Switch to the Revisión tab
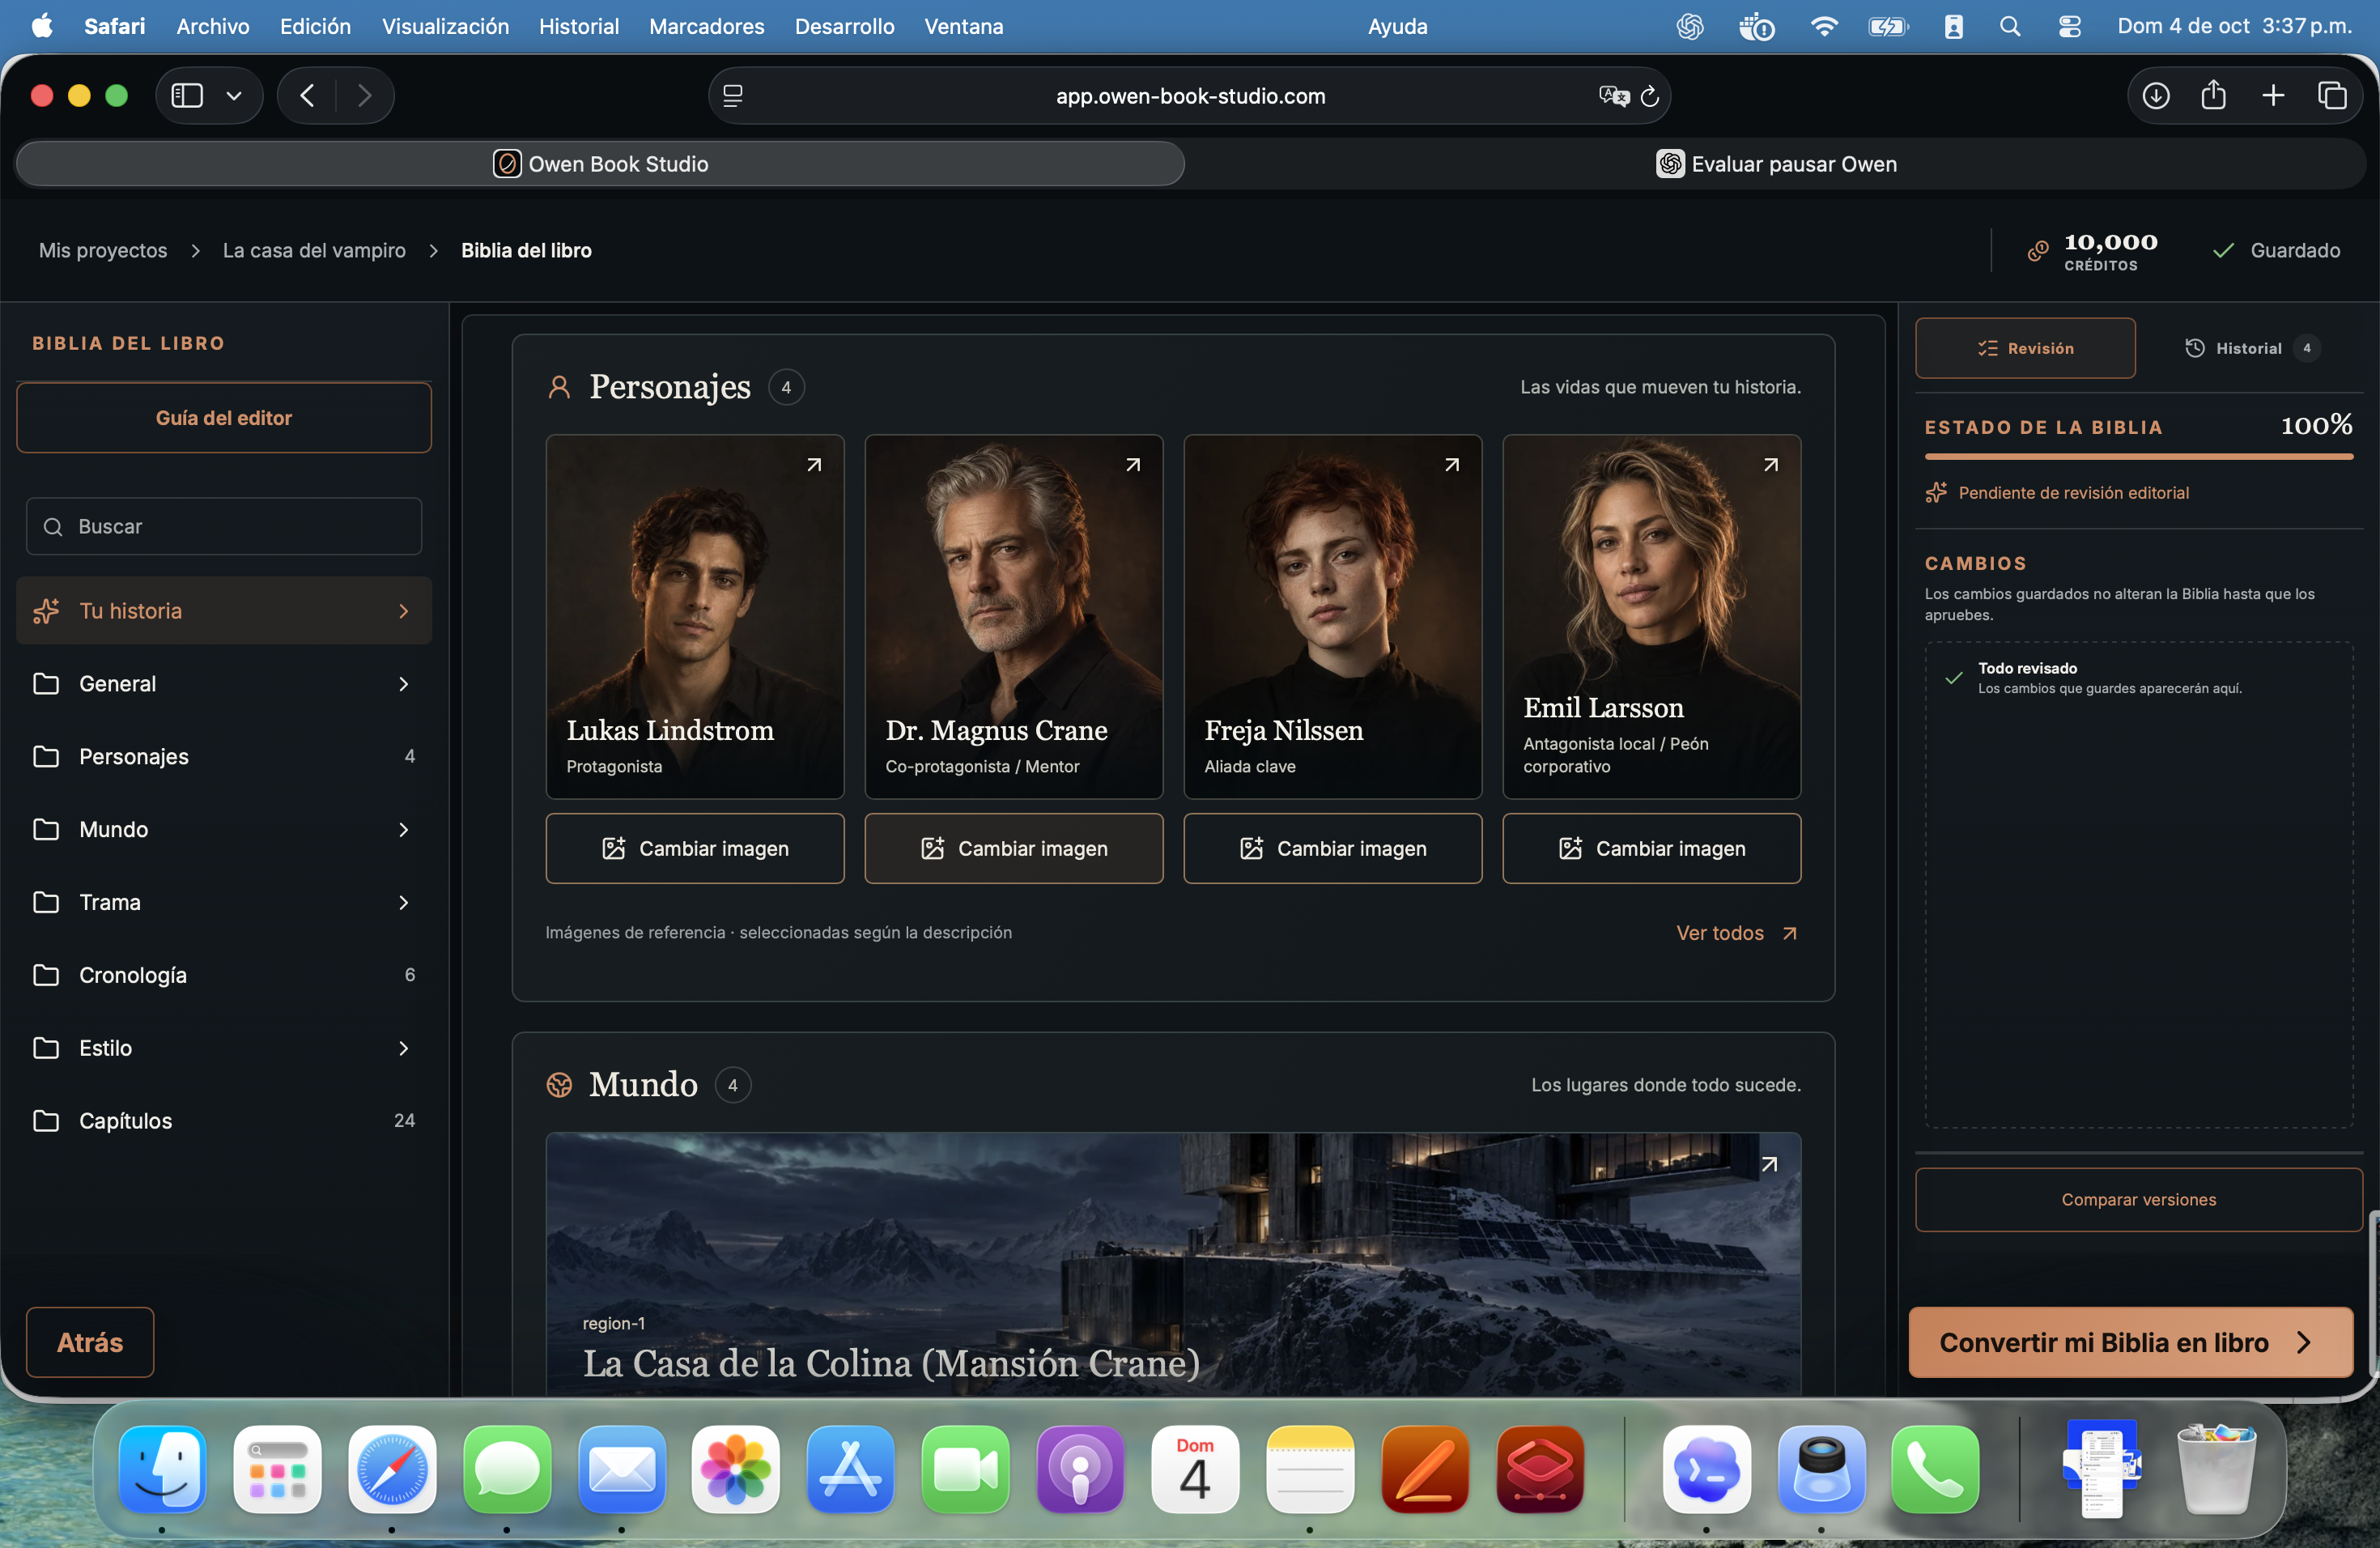This screenshot has height=1548, width=2380. (x=2025, y=348)
